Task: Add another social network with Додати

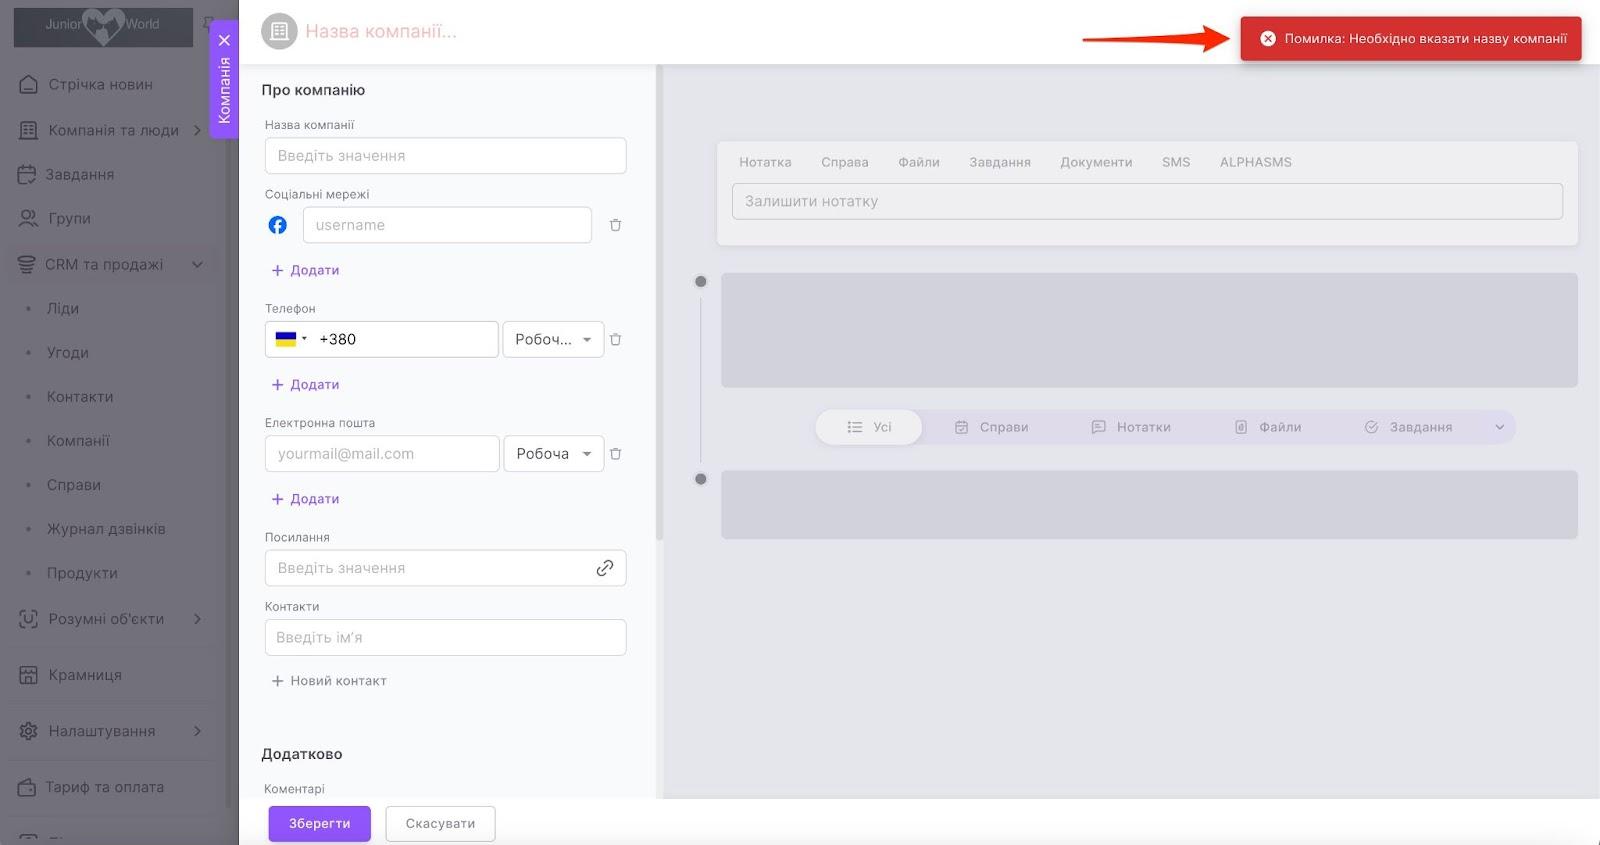Action: [305, 270]
